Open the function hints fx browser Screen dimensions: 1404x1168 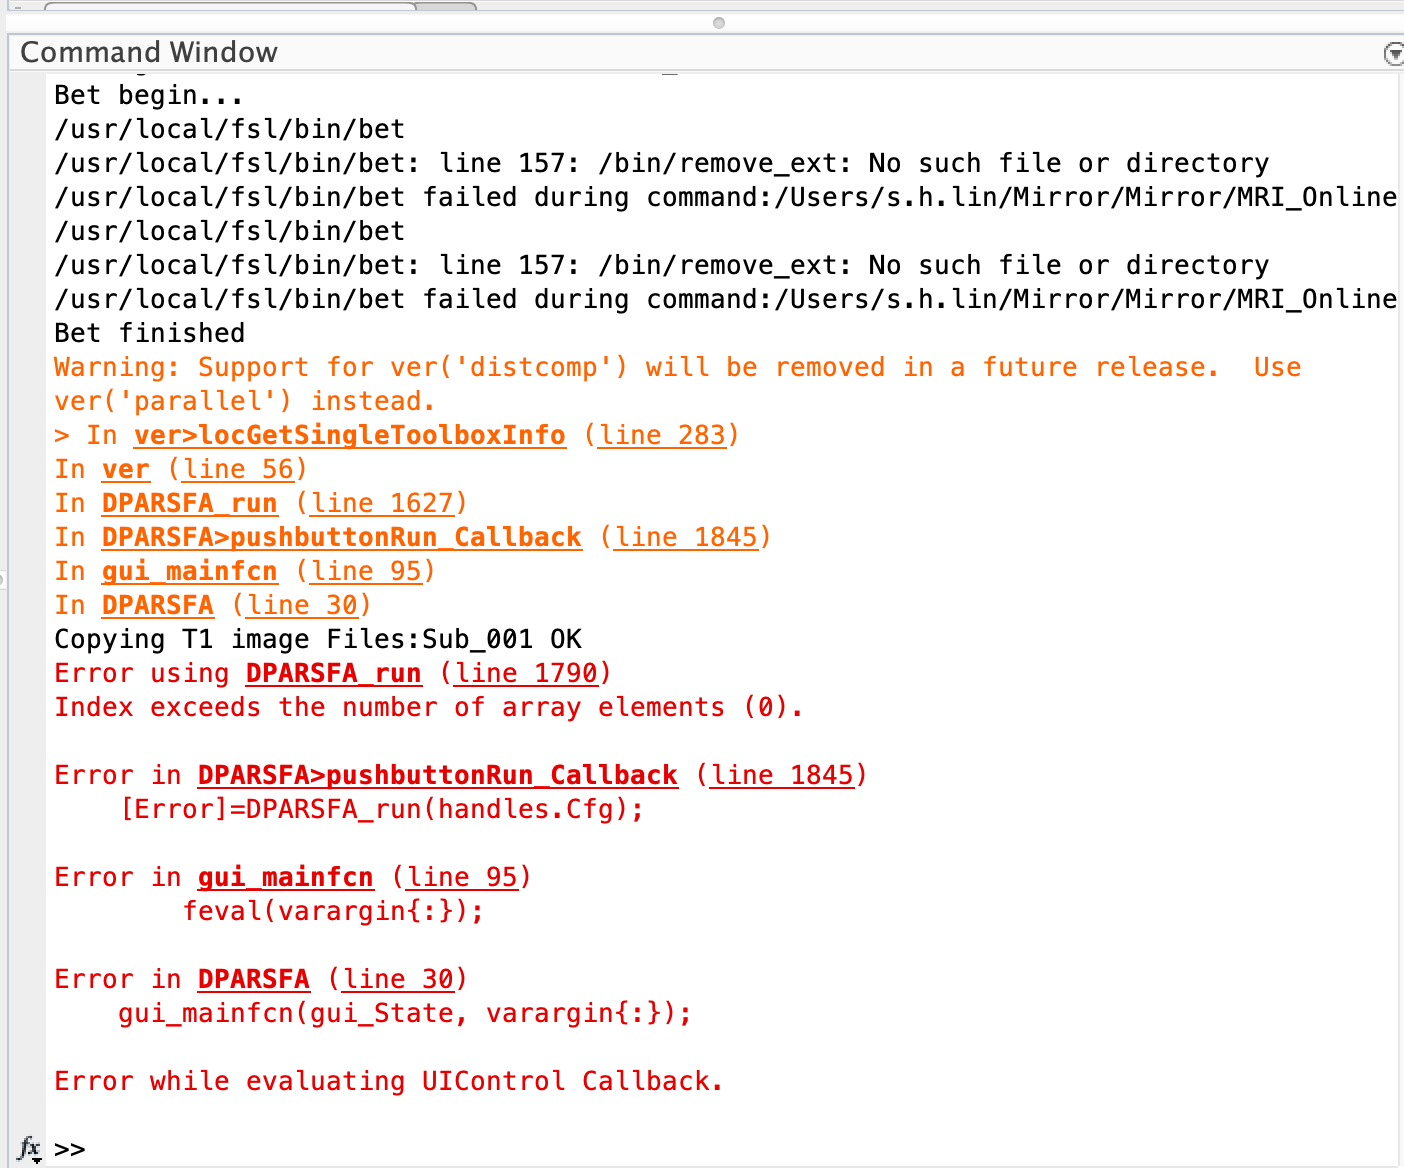click(x=29, y=1149)
